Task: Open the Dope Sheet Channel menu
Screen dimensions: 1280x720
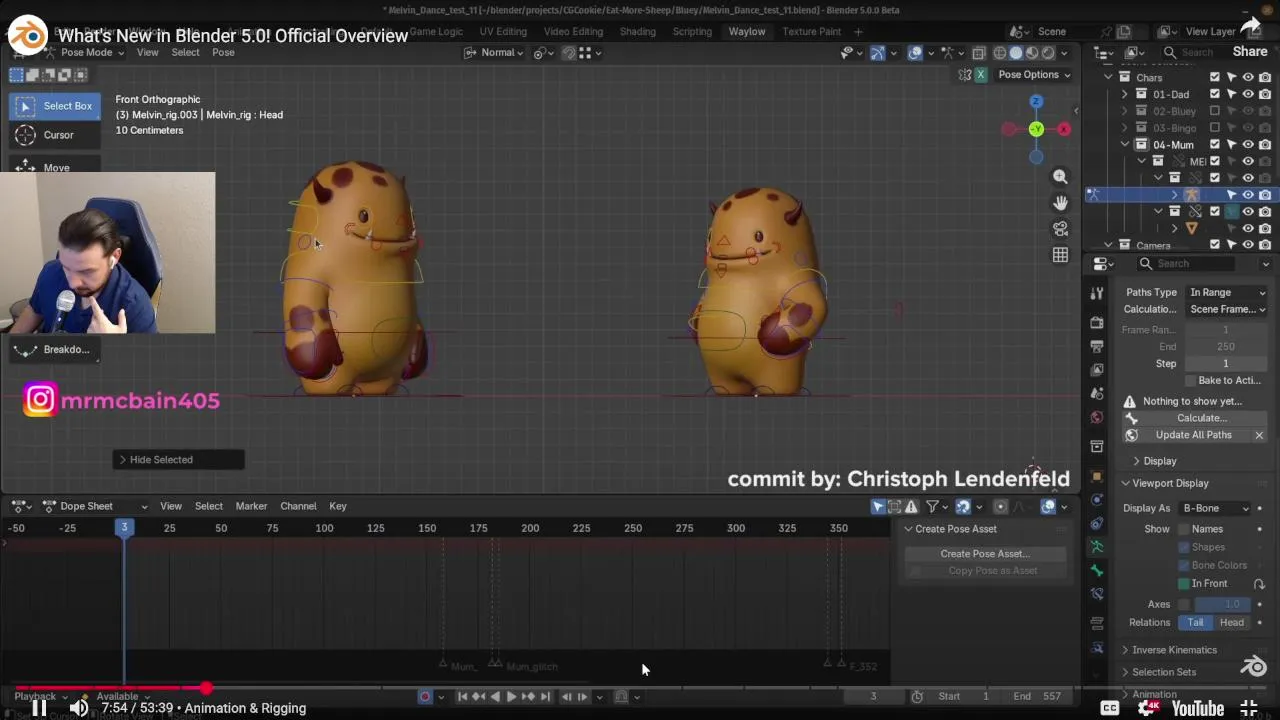Action: 298,506
